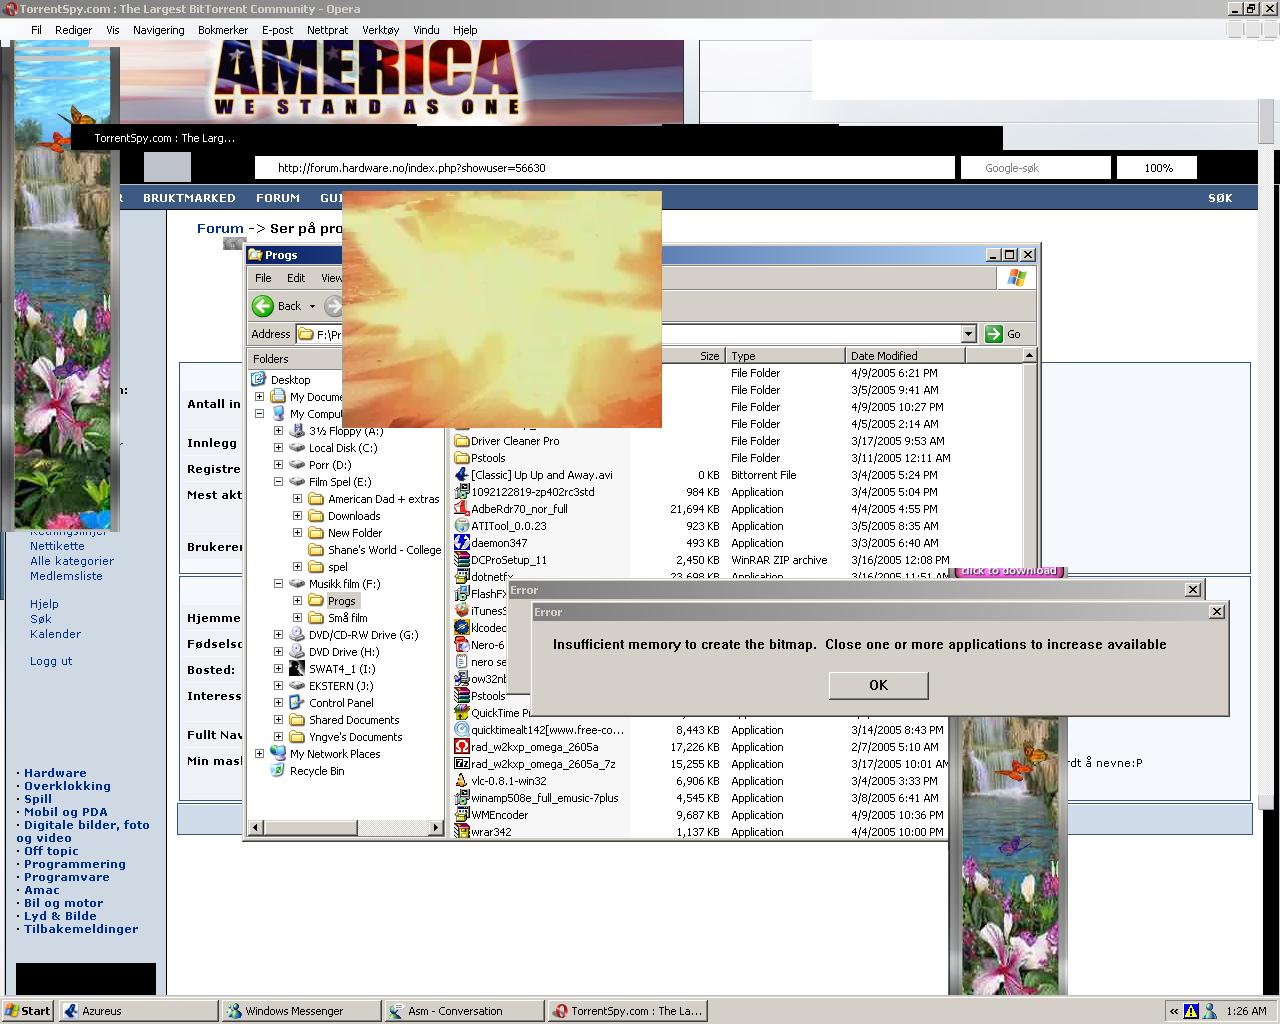Select the wrar342 installer icon
1280x1024 pixels.
(462, 832)
